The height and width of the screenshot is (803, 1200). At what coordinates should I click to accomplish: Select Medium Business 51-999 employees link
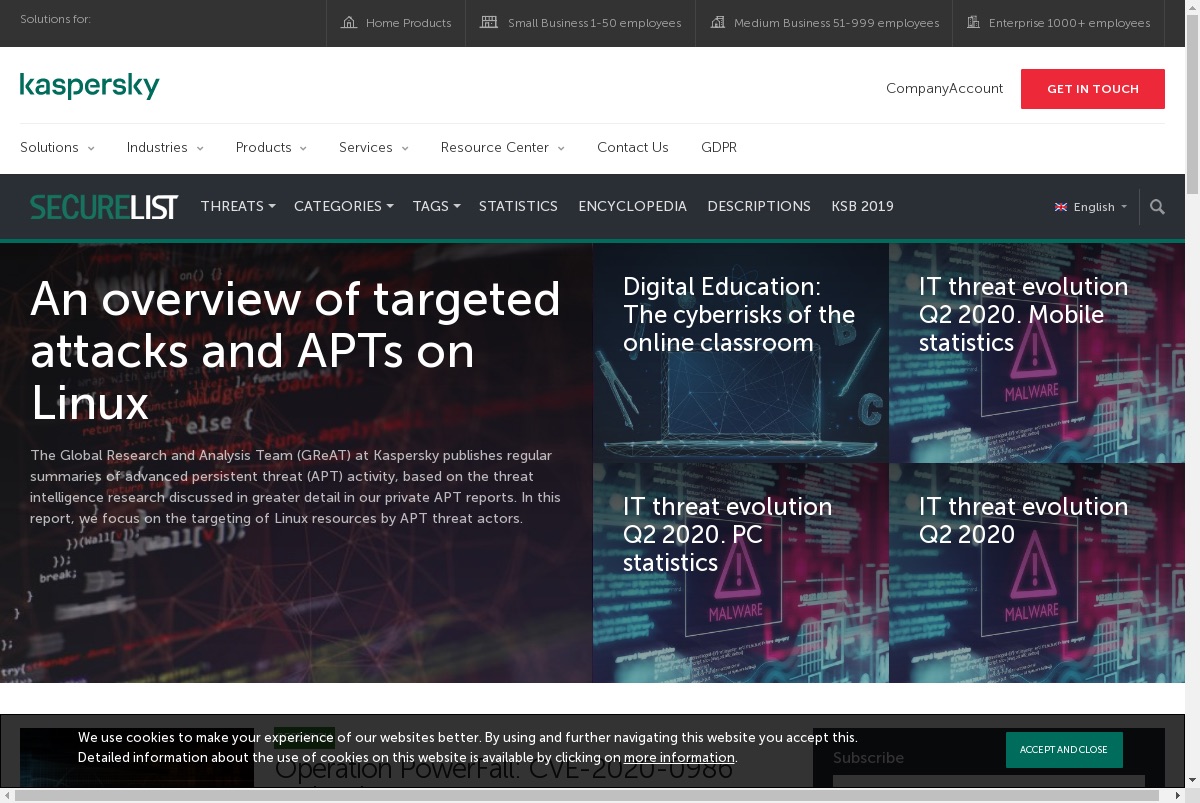click(825, 23)
